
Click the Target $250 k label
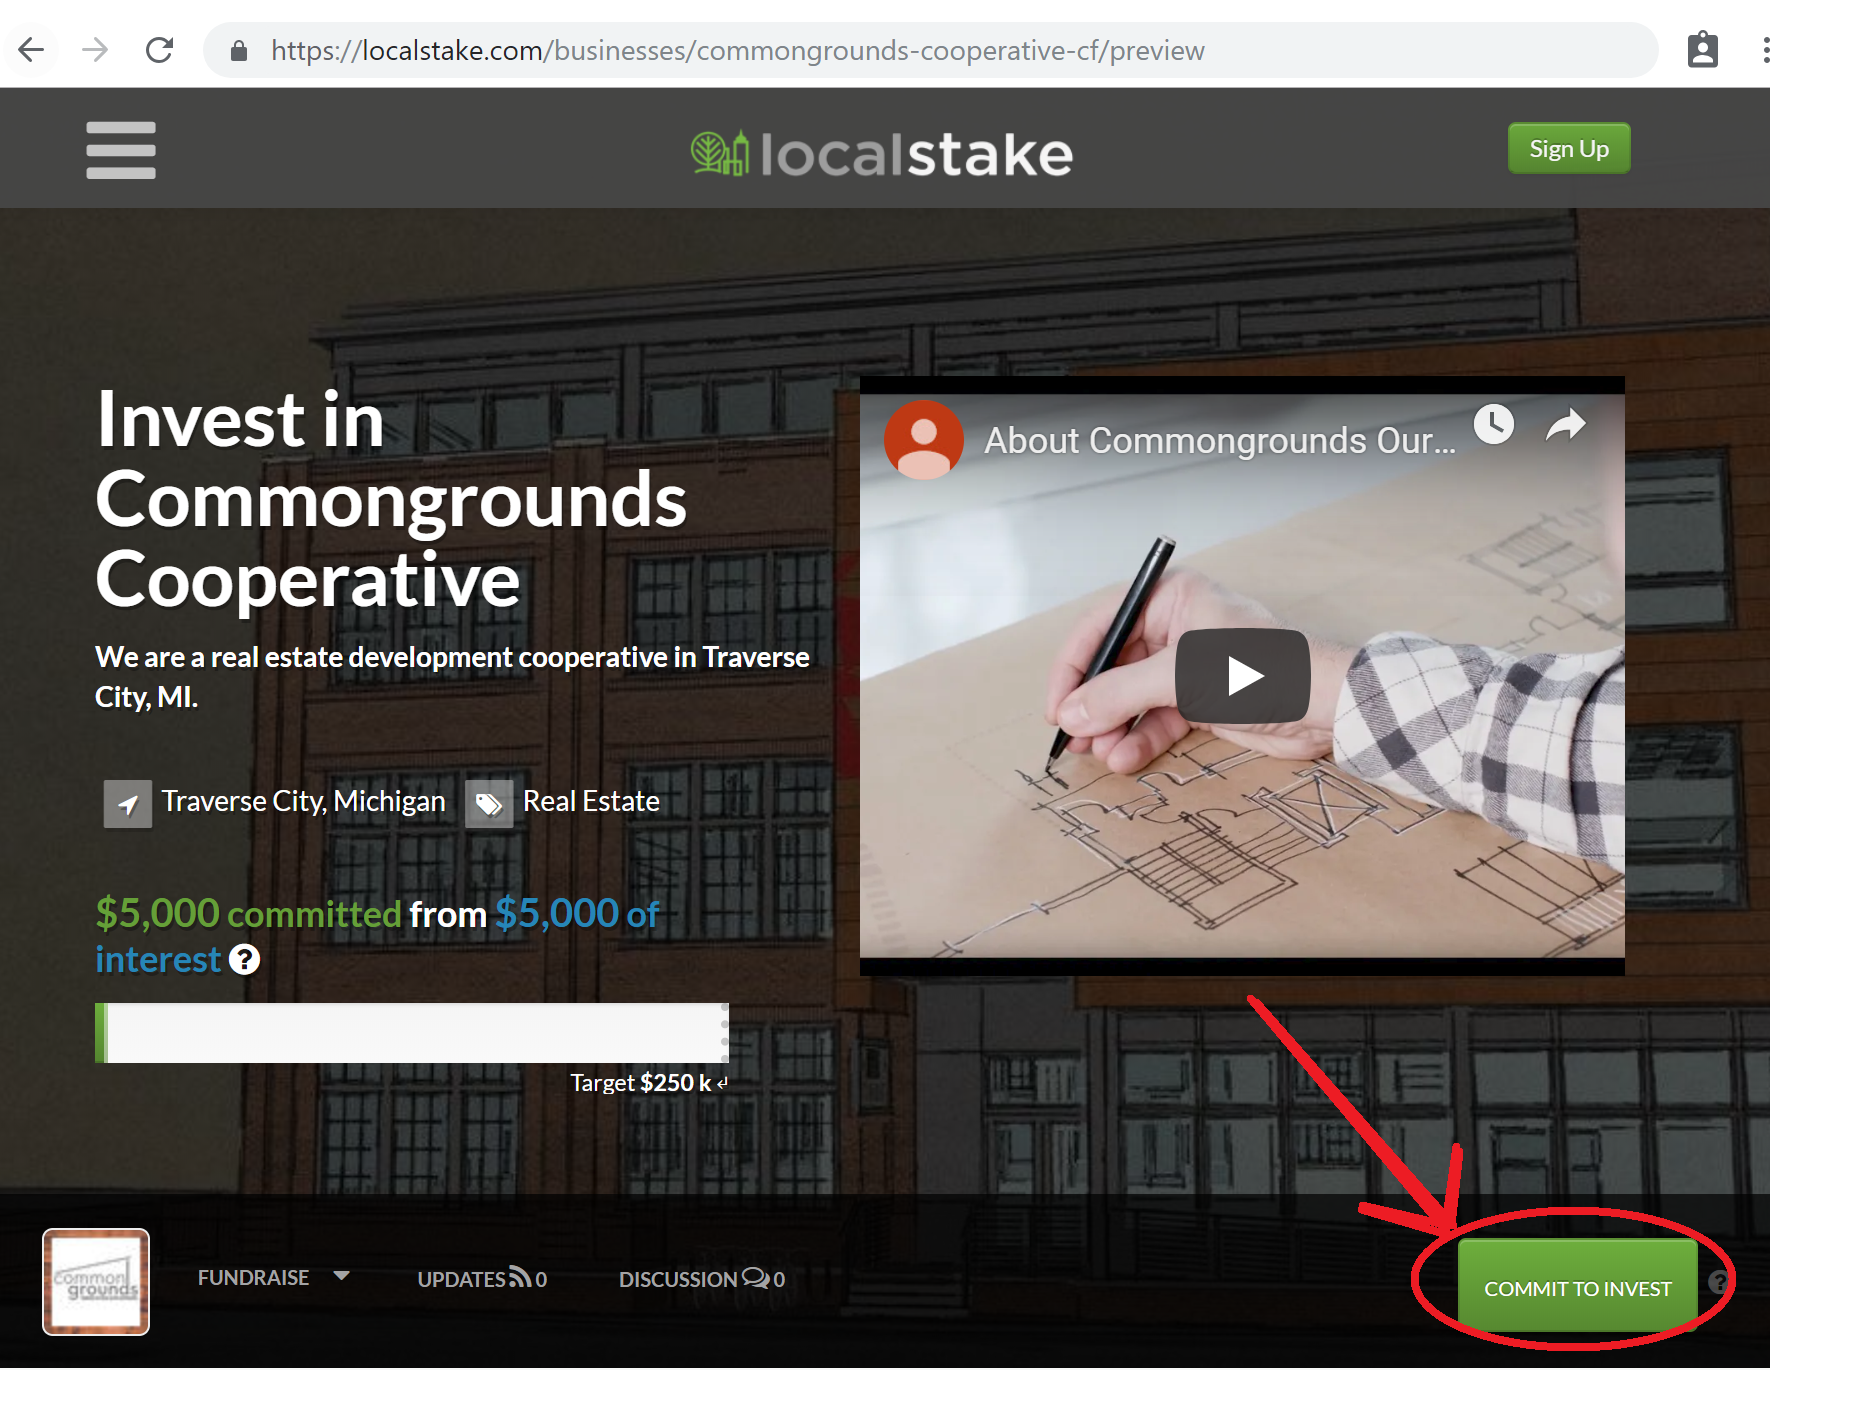649,1083
